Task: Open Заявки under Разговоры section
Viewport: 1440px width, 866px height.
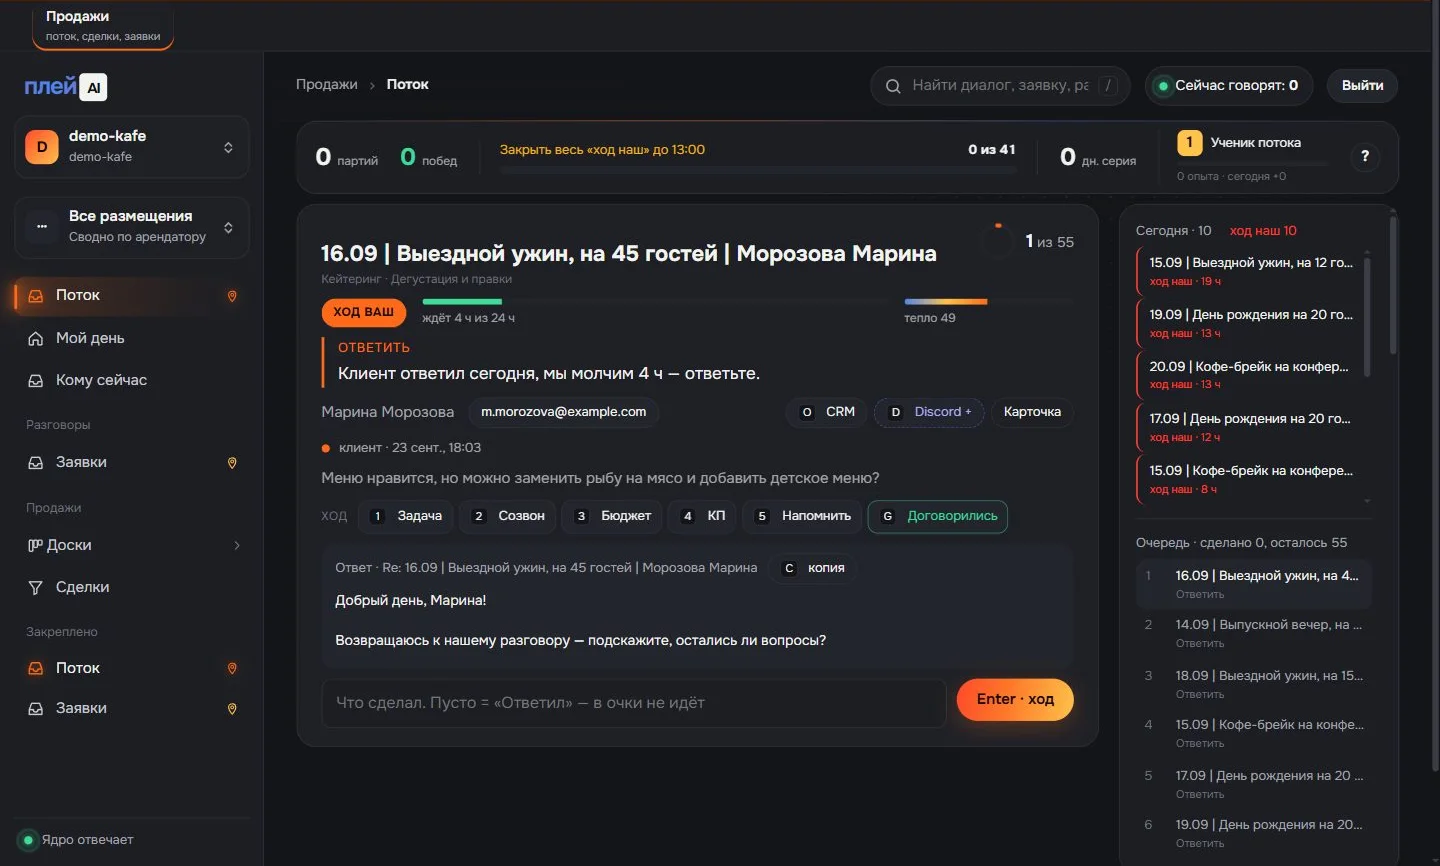Action: tap(131, 462)
